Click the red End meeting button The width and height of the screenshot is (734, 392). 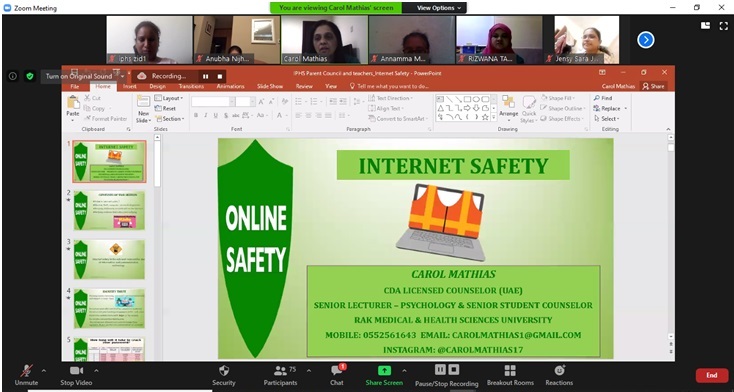(x=712, y=375)
